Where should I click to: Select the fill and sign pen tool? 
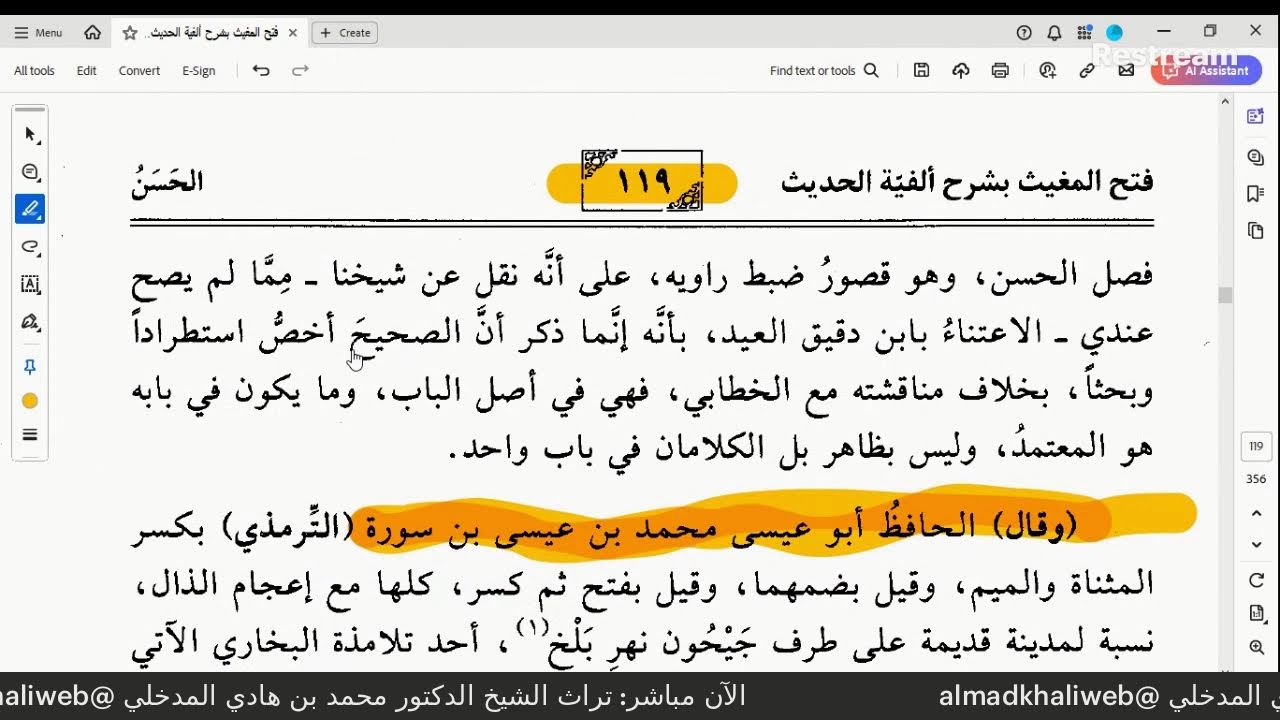(30, 322)
